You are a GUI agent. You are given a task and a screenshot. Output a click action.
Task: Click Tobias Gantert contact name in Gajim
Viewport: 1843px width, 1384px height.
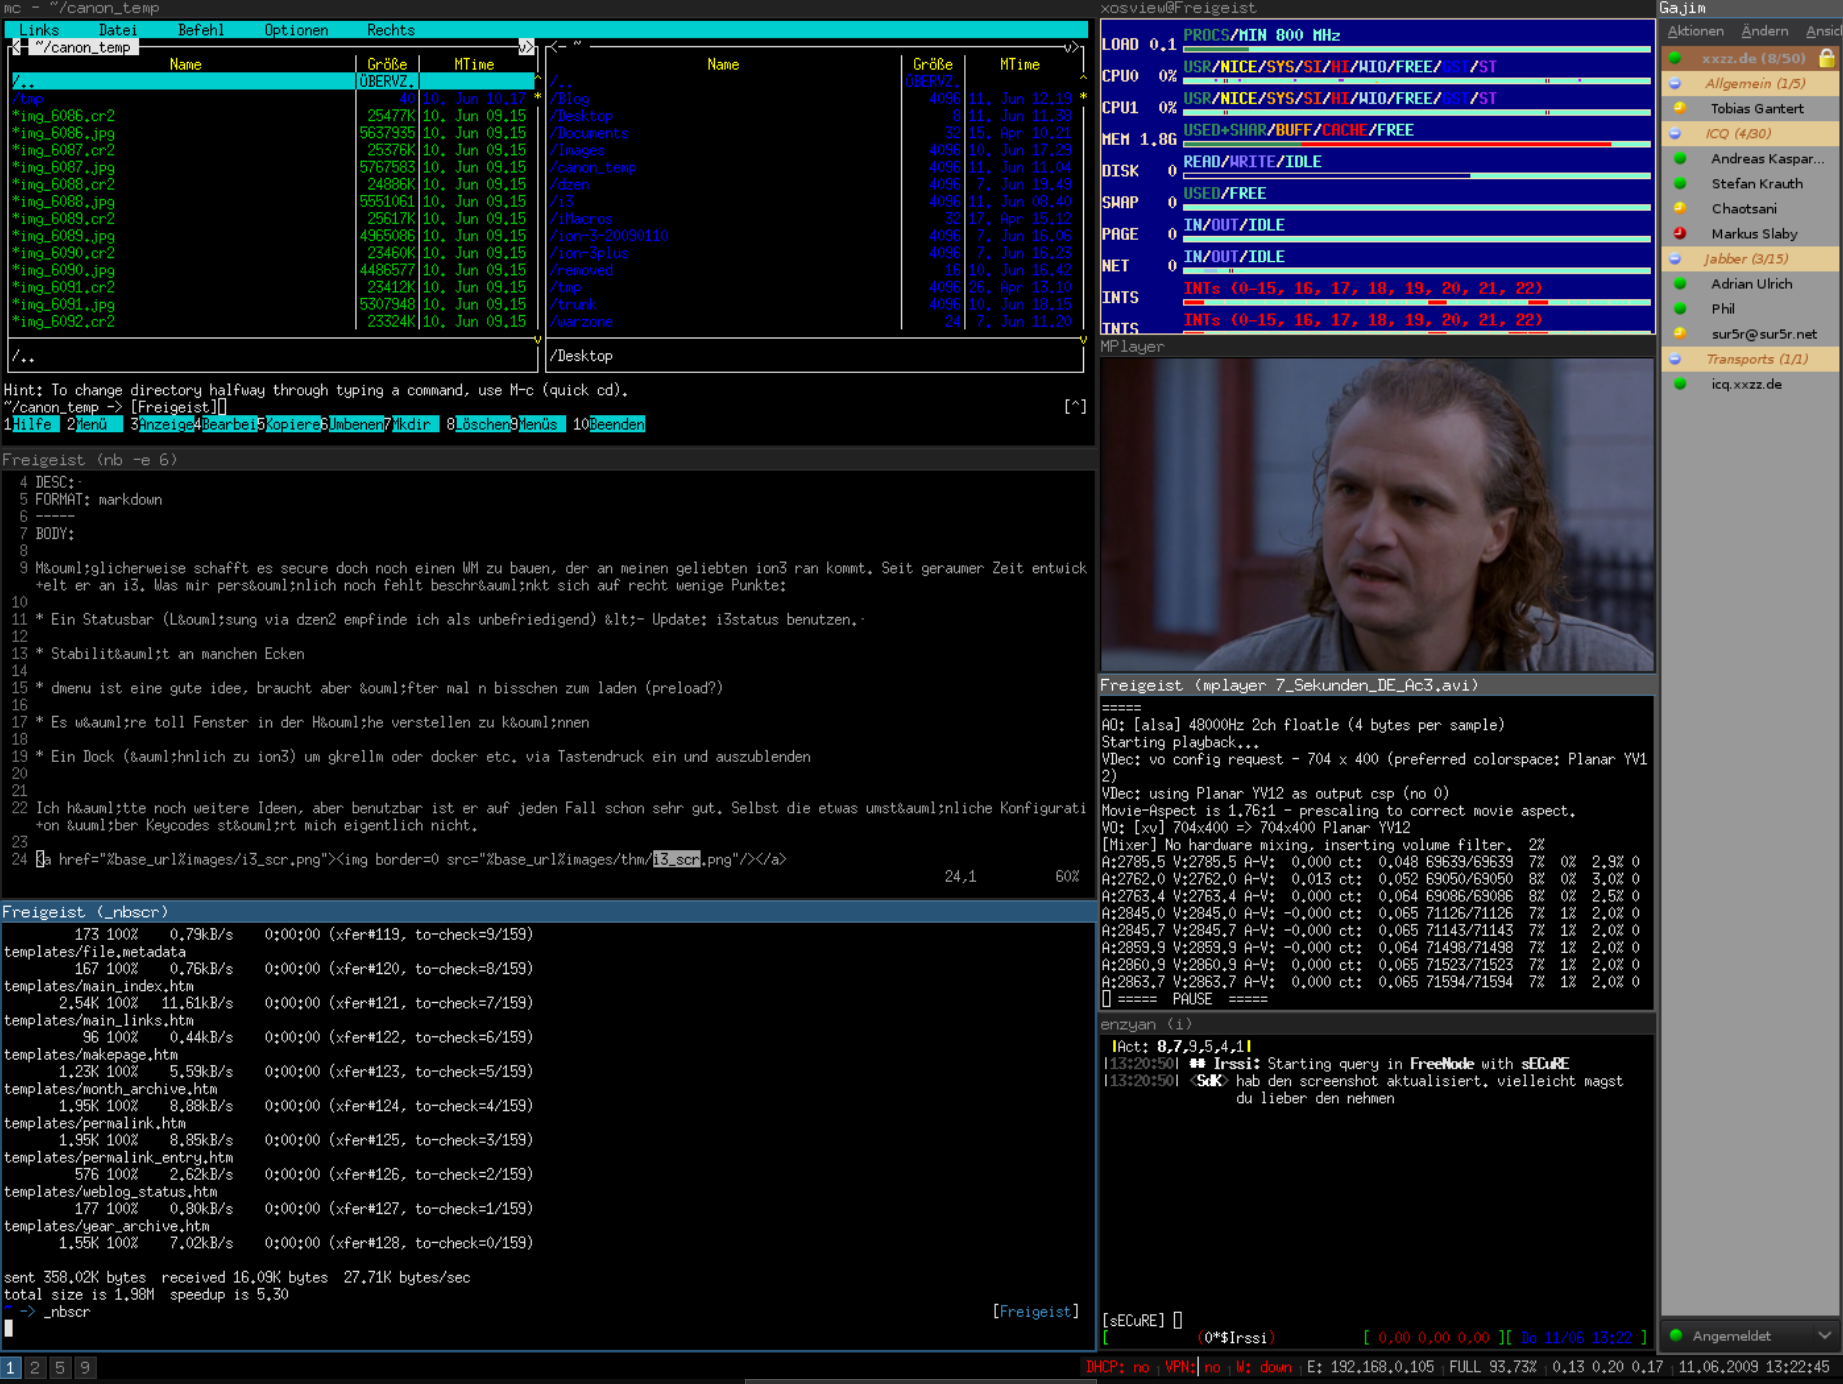tap(1757, 108)
